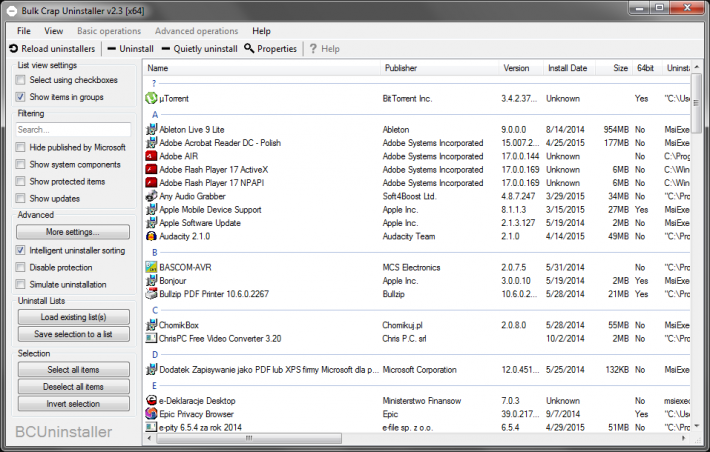Click the More settings... button
The image size is (710, 452).
73,232
